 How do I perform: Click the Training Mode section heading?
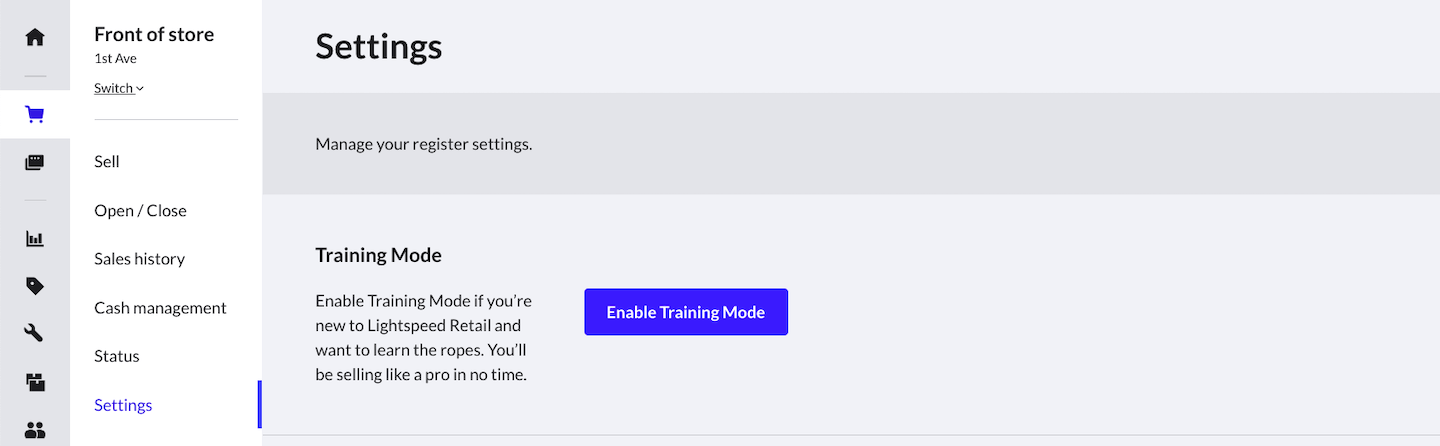(x=378, y=255)
